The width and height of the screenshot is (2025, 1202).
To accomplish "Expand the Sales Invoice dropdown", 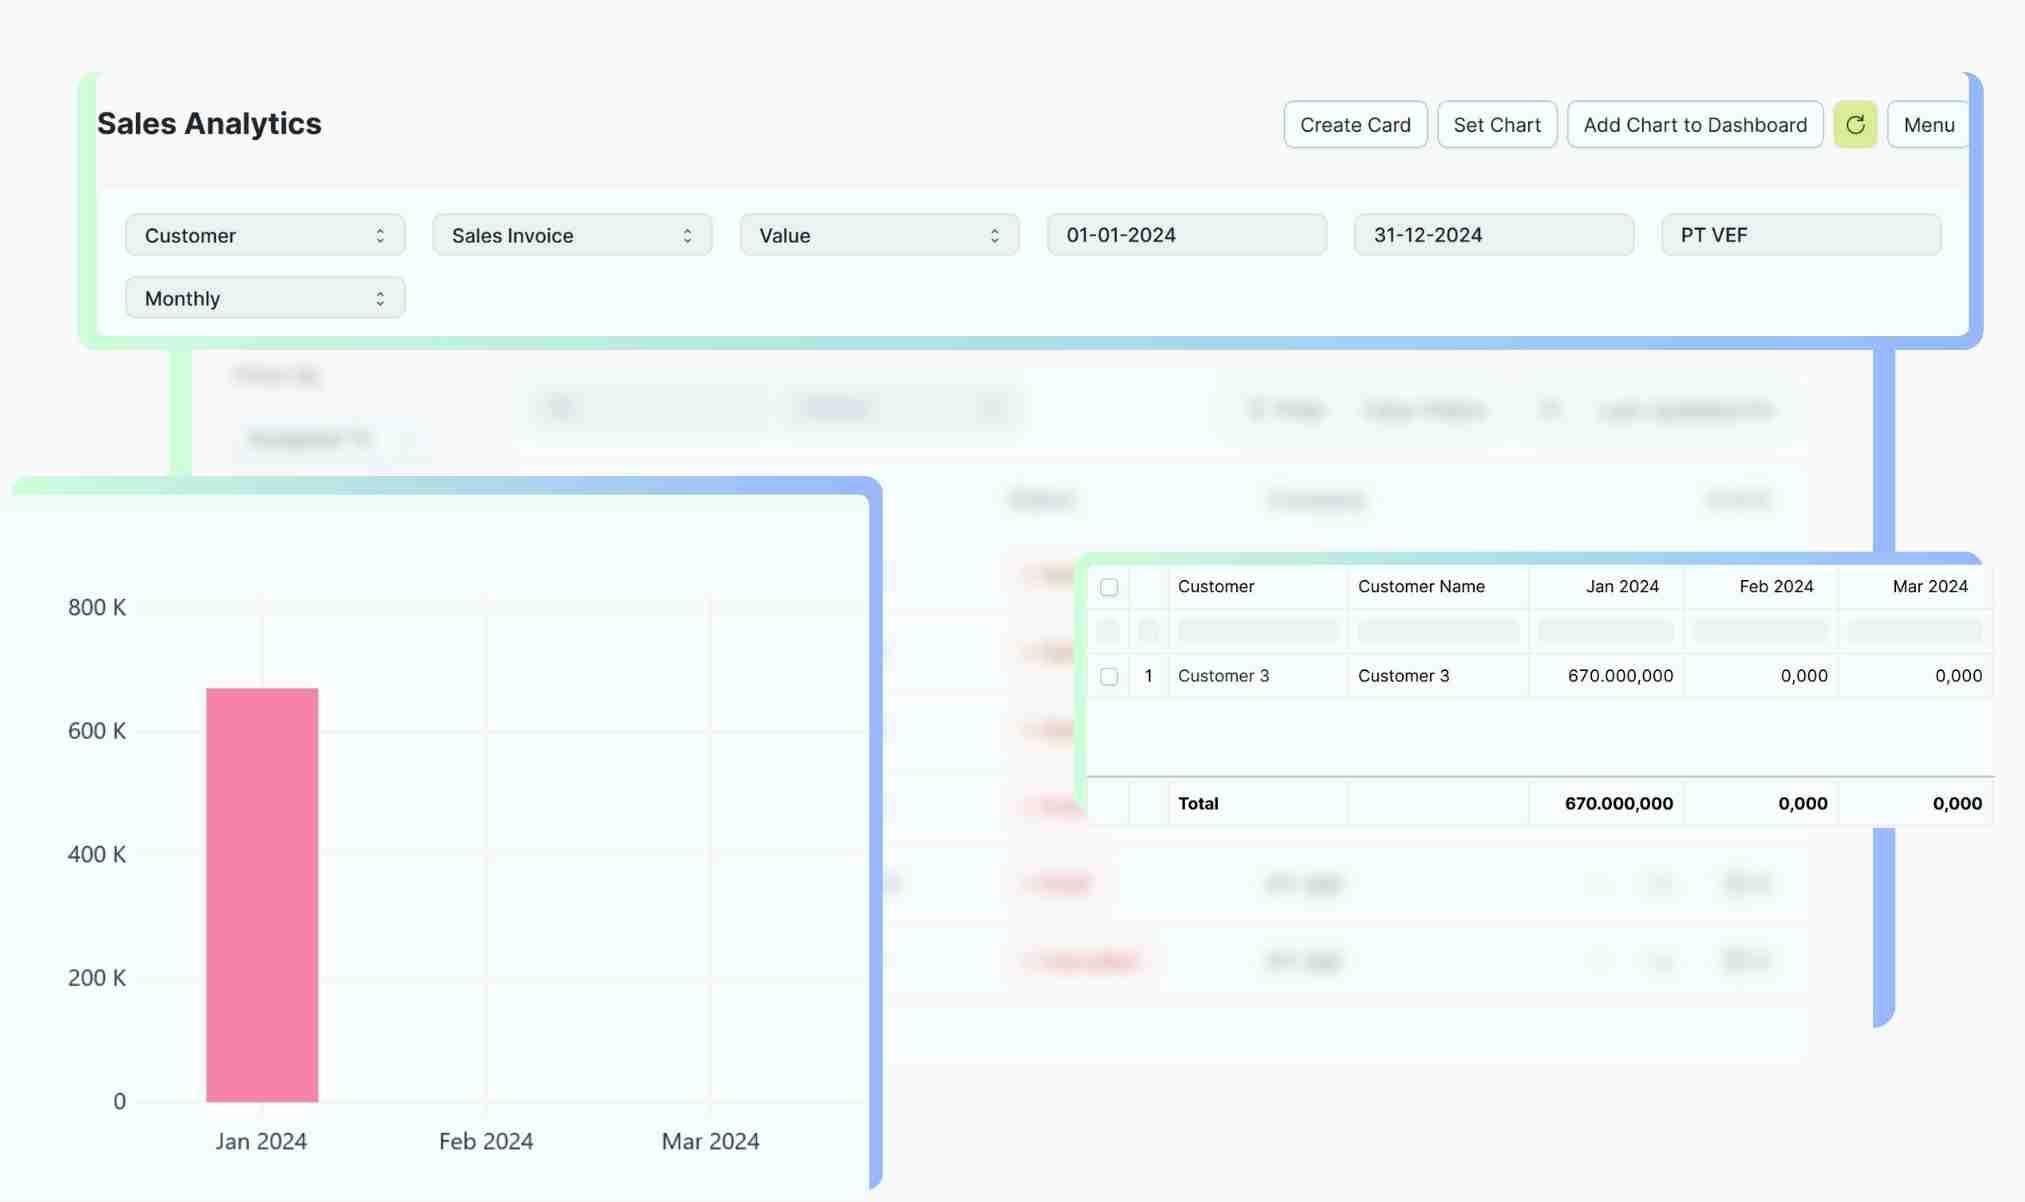I will point(571,235).
